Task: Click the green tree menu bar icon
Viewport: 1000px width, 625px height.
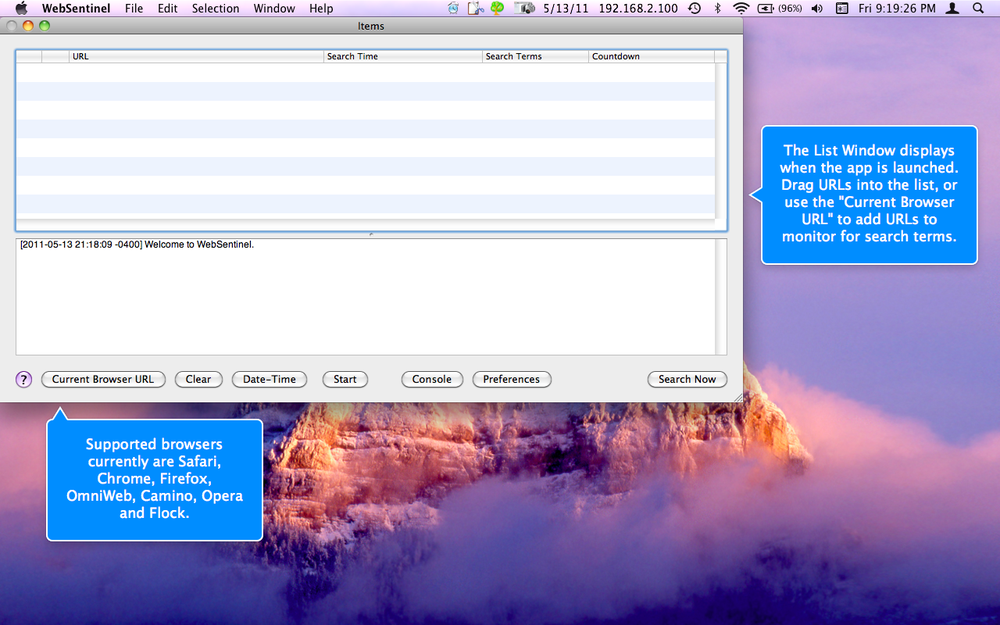Action: 497,8
